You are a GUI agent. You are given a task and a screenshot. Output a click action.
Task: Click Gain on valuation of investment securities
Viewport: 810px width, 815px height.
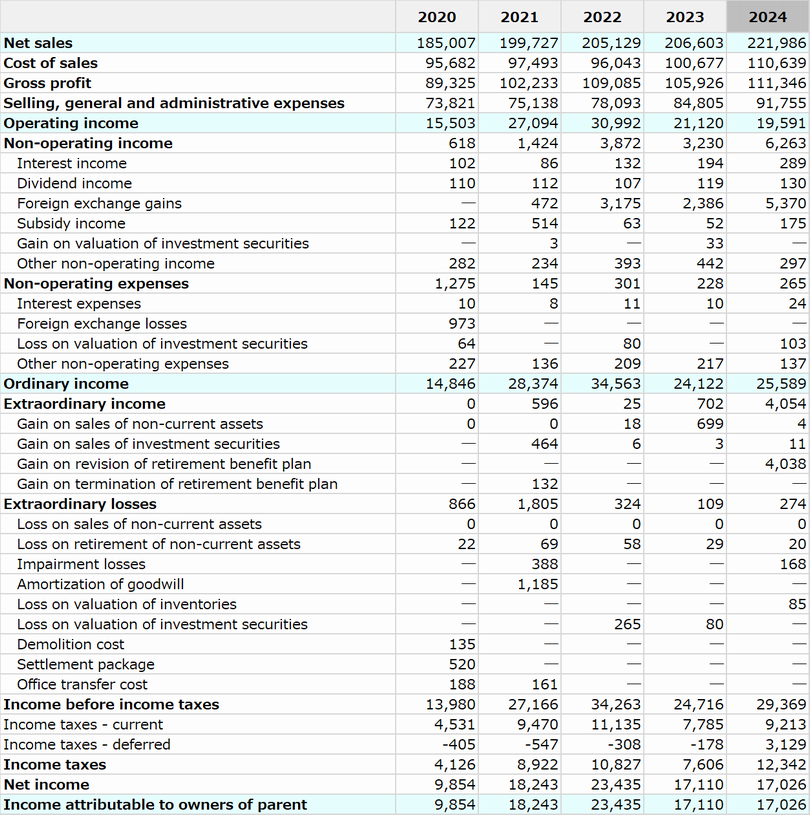[x=163, y=244]
